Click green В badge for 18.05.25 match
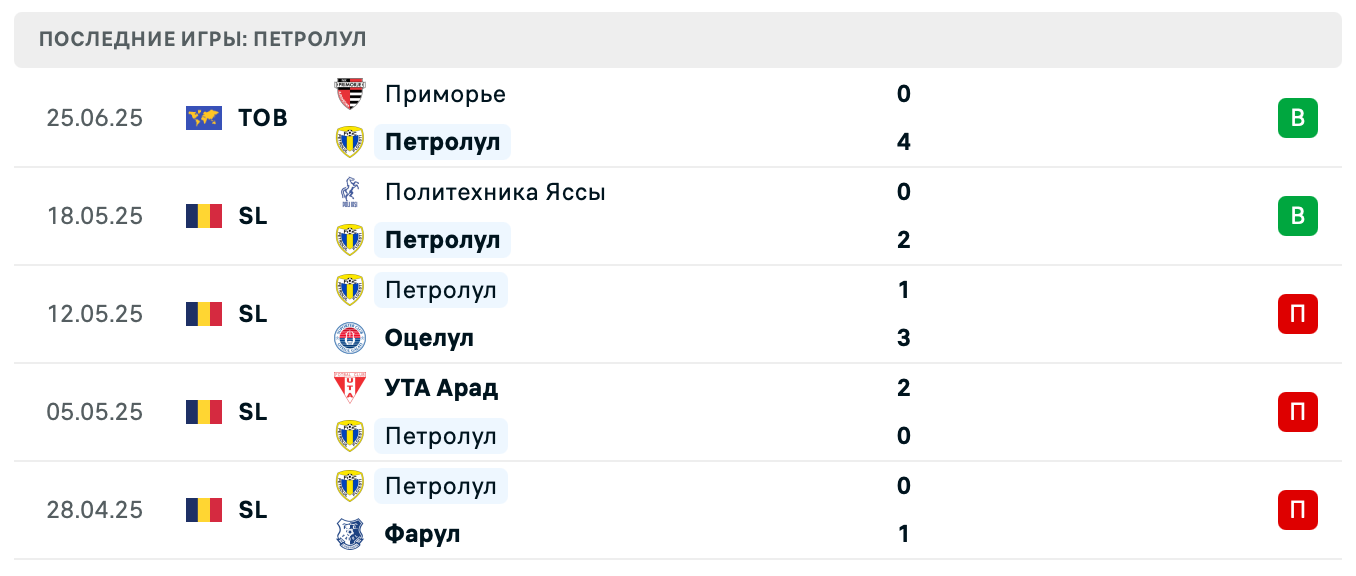1356x576 pixels. click(1297, 216)
